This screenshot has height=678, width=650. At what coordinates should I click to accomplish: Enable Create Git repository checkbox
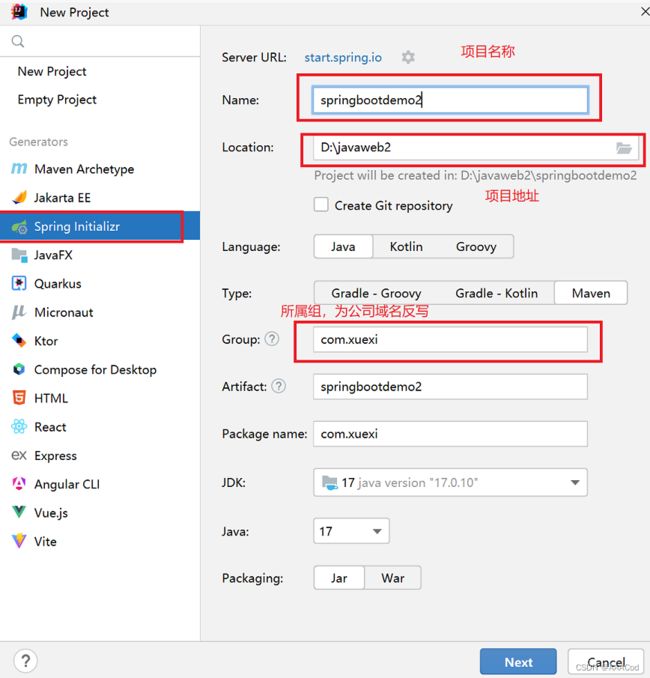coord(321,205)
